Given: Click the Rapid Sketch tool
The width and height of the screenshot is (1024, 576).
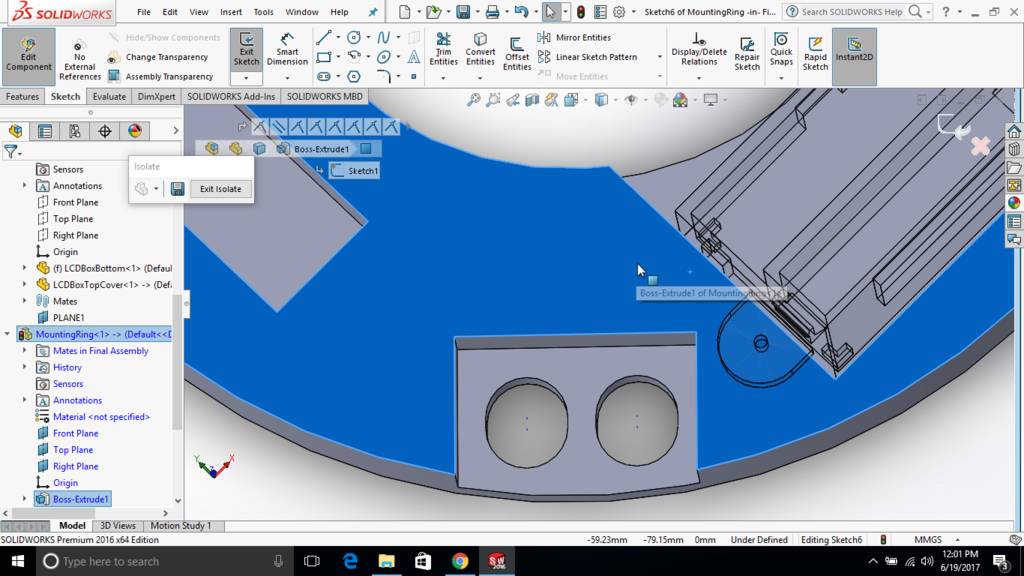Looking at the screenshot, I should [815, 54].
